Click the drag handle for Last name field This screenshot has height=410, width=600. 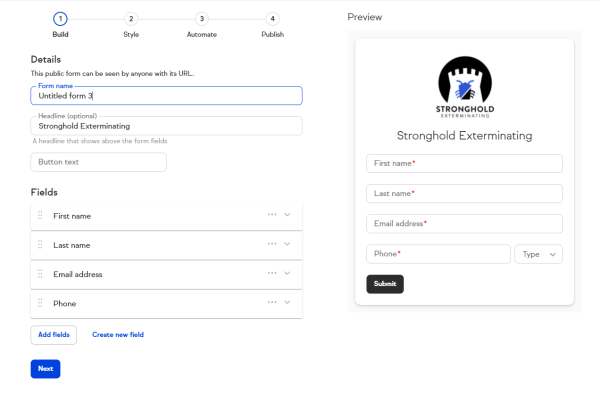click(40, 244)
